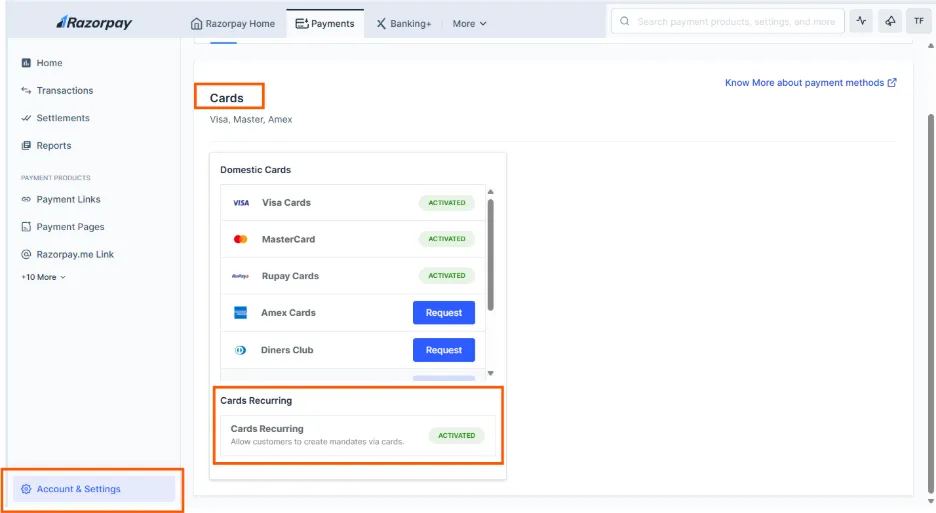Click the Visa Cards ACTIVATED badge

447,202
